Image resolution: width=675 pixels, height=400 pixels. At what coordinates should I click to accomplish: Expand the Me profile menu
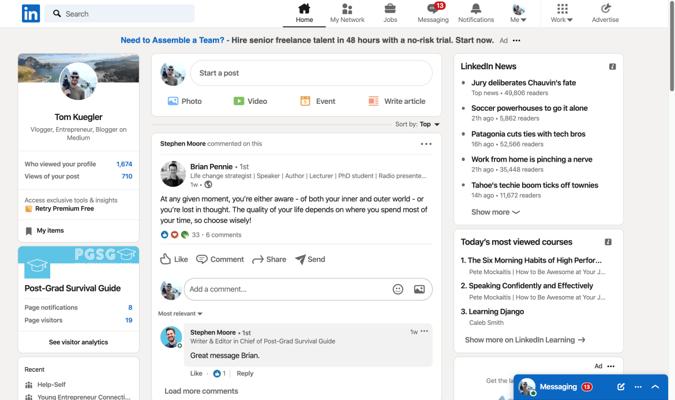[x=518, y=13]
